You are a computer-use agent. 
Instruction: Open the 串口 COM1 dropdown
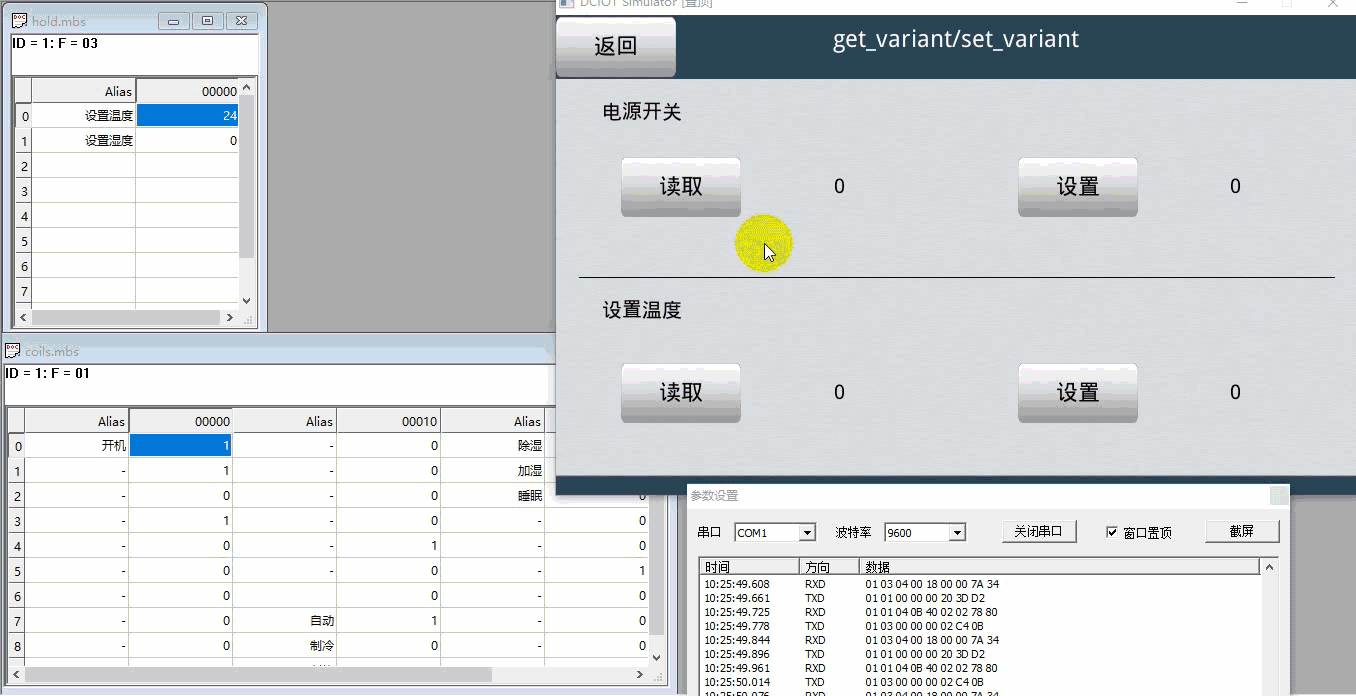(808, 533)
